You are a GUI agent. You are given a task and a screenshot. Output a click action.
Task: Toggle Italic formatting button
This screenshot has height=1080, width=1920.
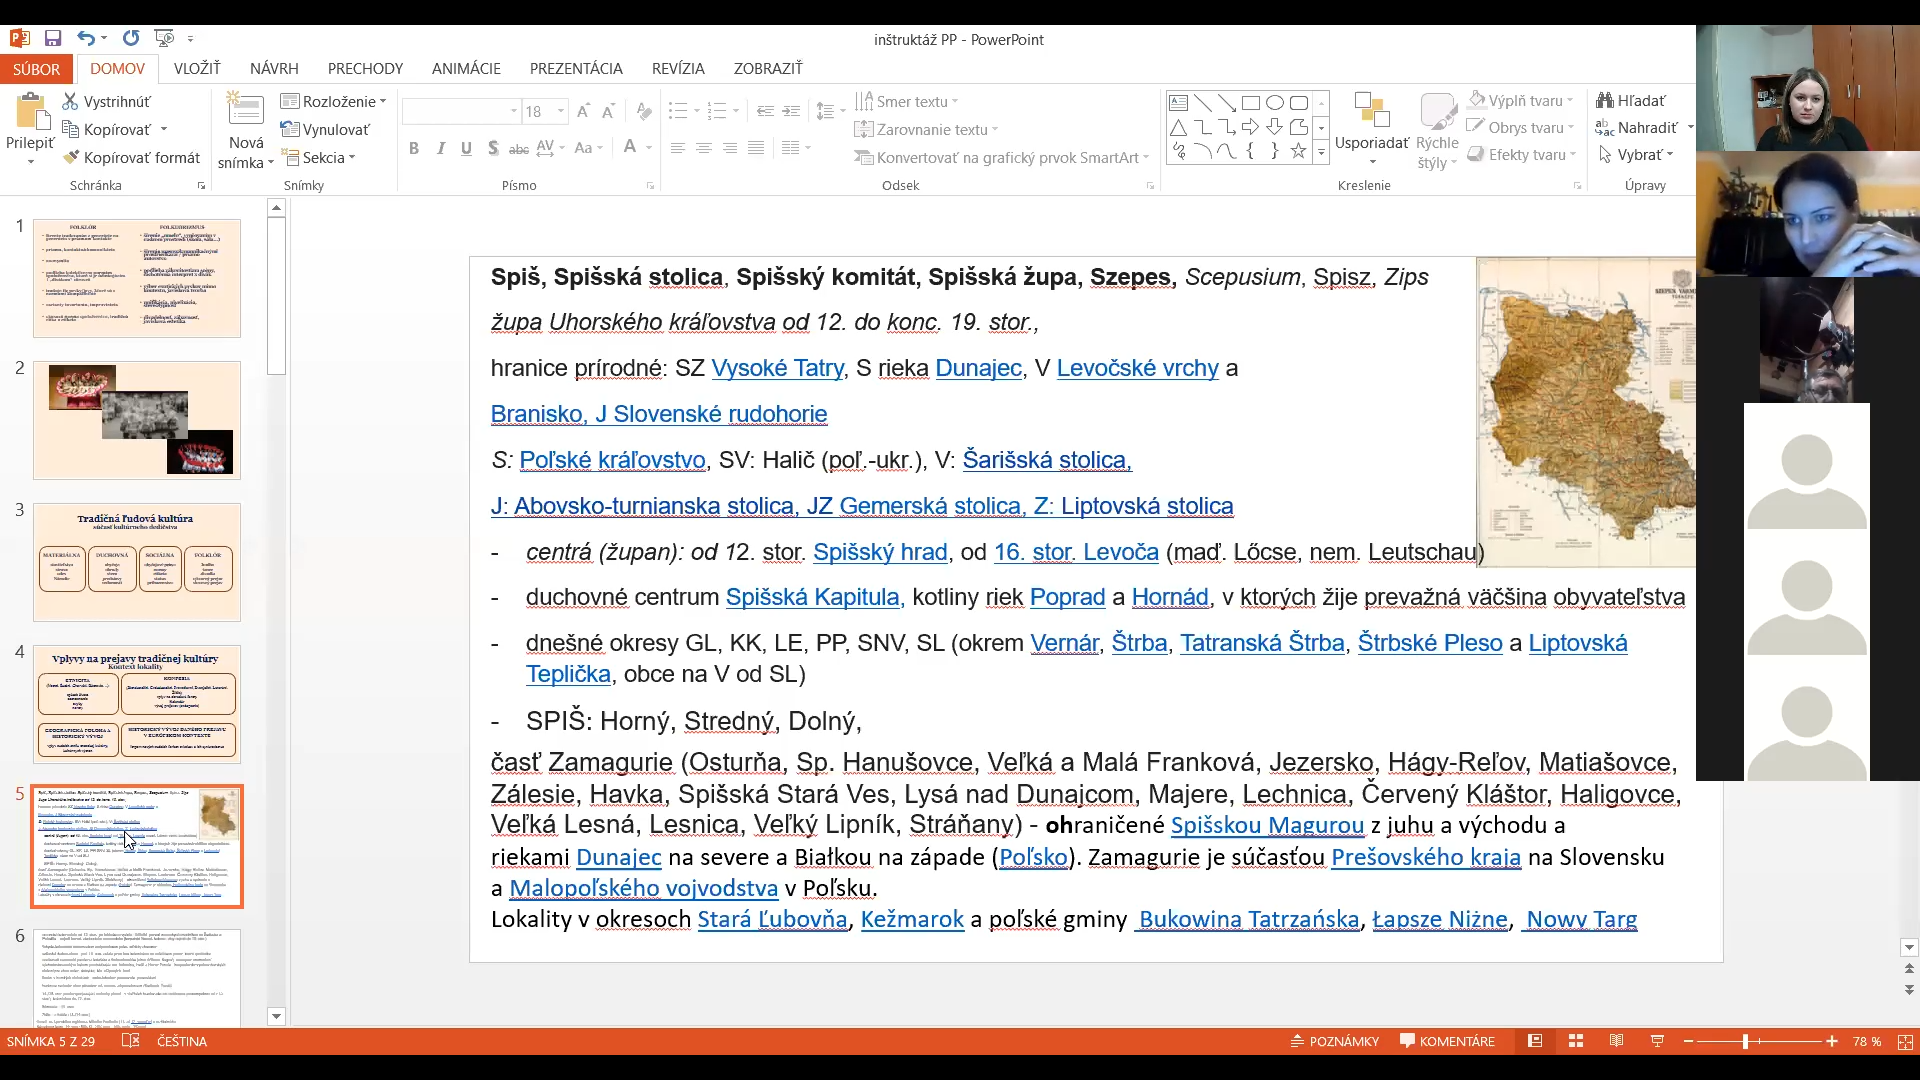(440, 148)
